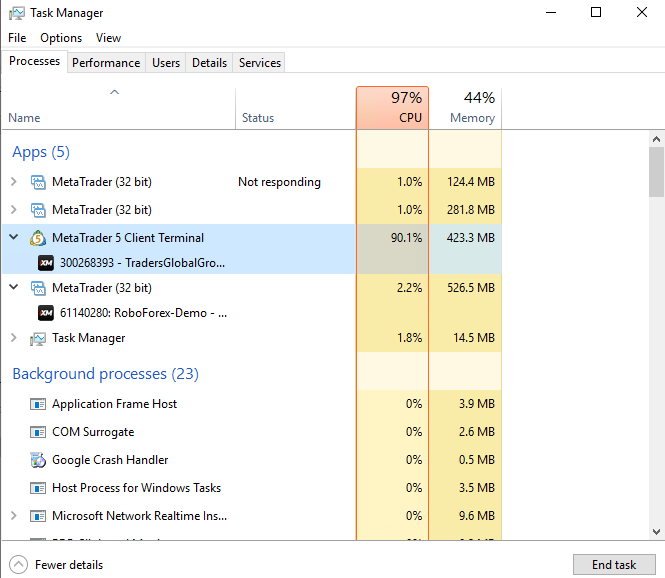This screenshot has width=665, height=578.
Task: Collapse the MetaTrader (32 bit) group using 526.5 MB
Action: pos(14,287)
